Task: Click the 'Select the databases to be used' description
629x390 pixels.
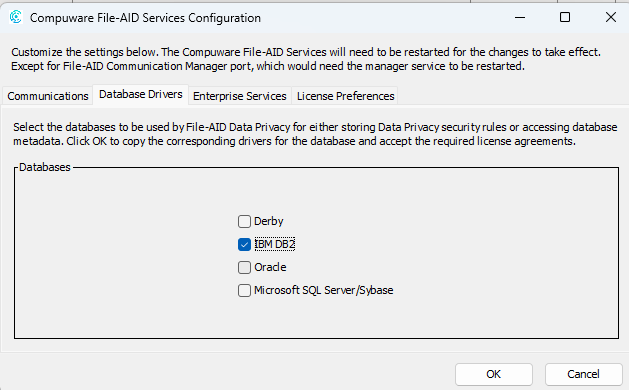Action: [315, 134]
